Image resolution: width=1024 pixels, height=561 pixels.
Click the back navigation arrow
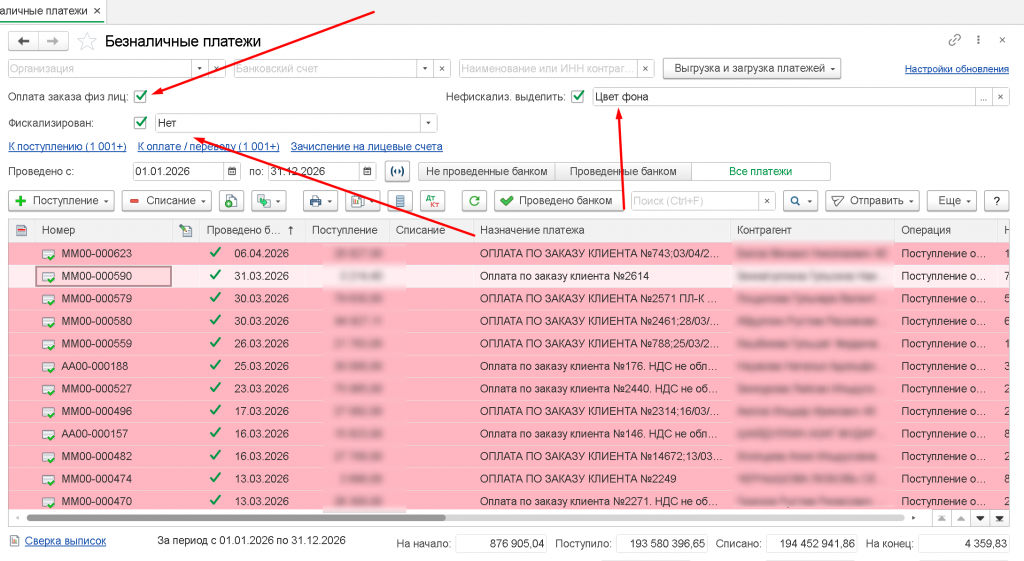pyautogui.click(x=23, y=41)
